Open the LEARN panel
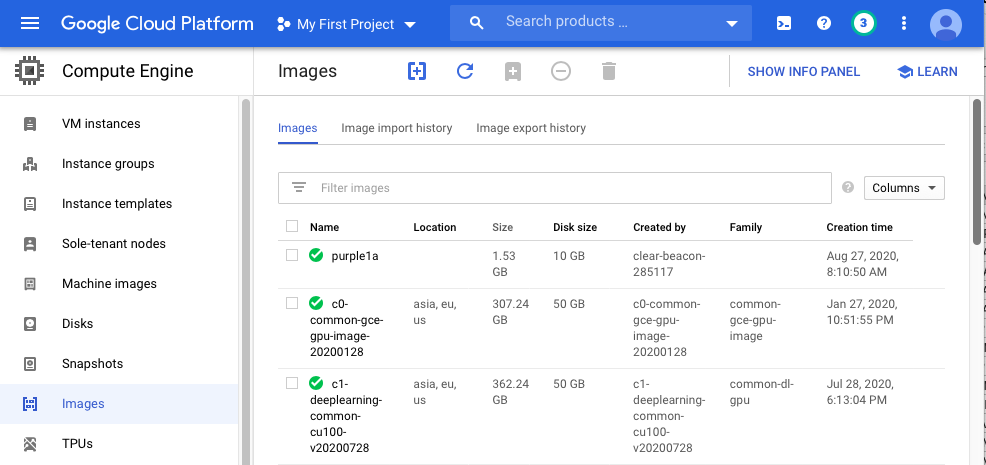Image resolution: width=986 pixels, height=465 pixels. coord(927,71)
